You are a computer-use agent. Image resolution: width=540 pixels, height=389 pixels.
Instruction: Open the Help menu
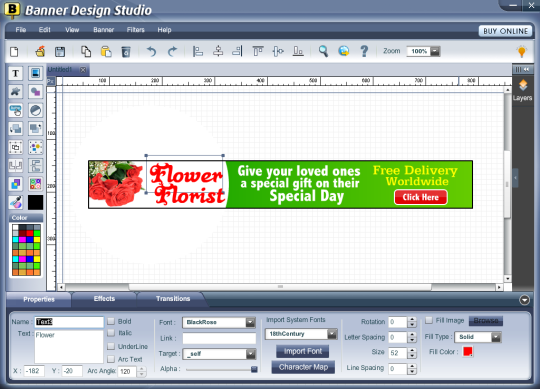tap(164, 30)
